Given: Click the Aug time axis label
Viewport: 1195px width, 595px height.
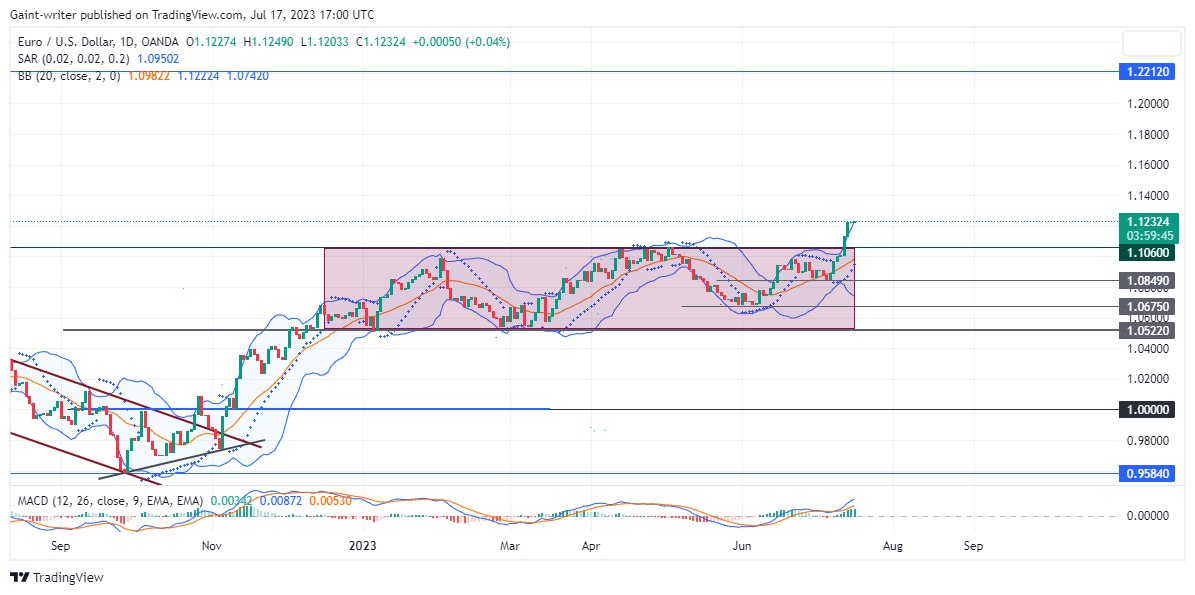Looking at the screenshot, I should [893, 545].
